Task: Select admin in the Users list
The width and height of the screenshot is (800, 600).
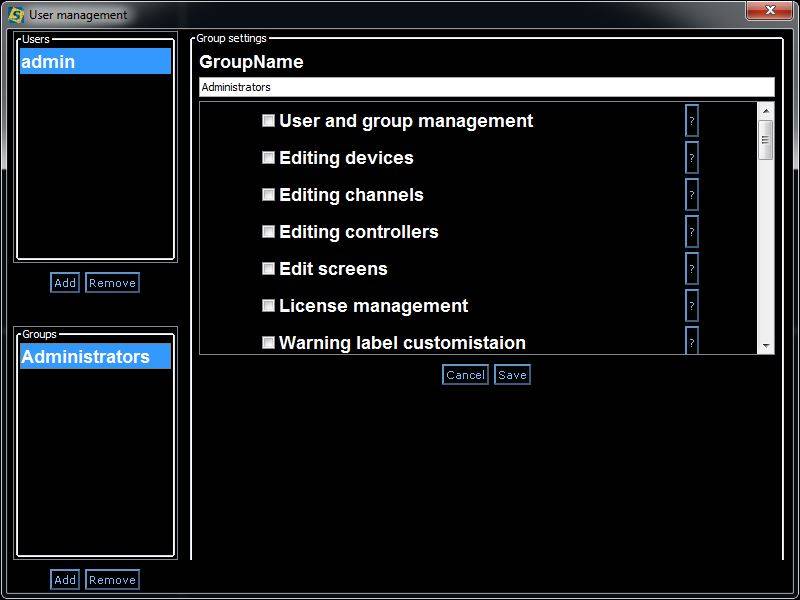Action: click(x=95, y=62)
